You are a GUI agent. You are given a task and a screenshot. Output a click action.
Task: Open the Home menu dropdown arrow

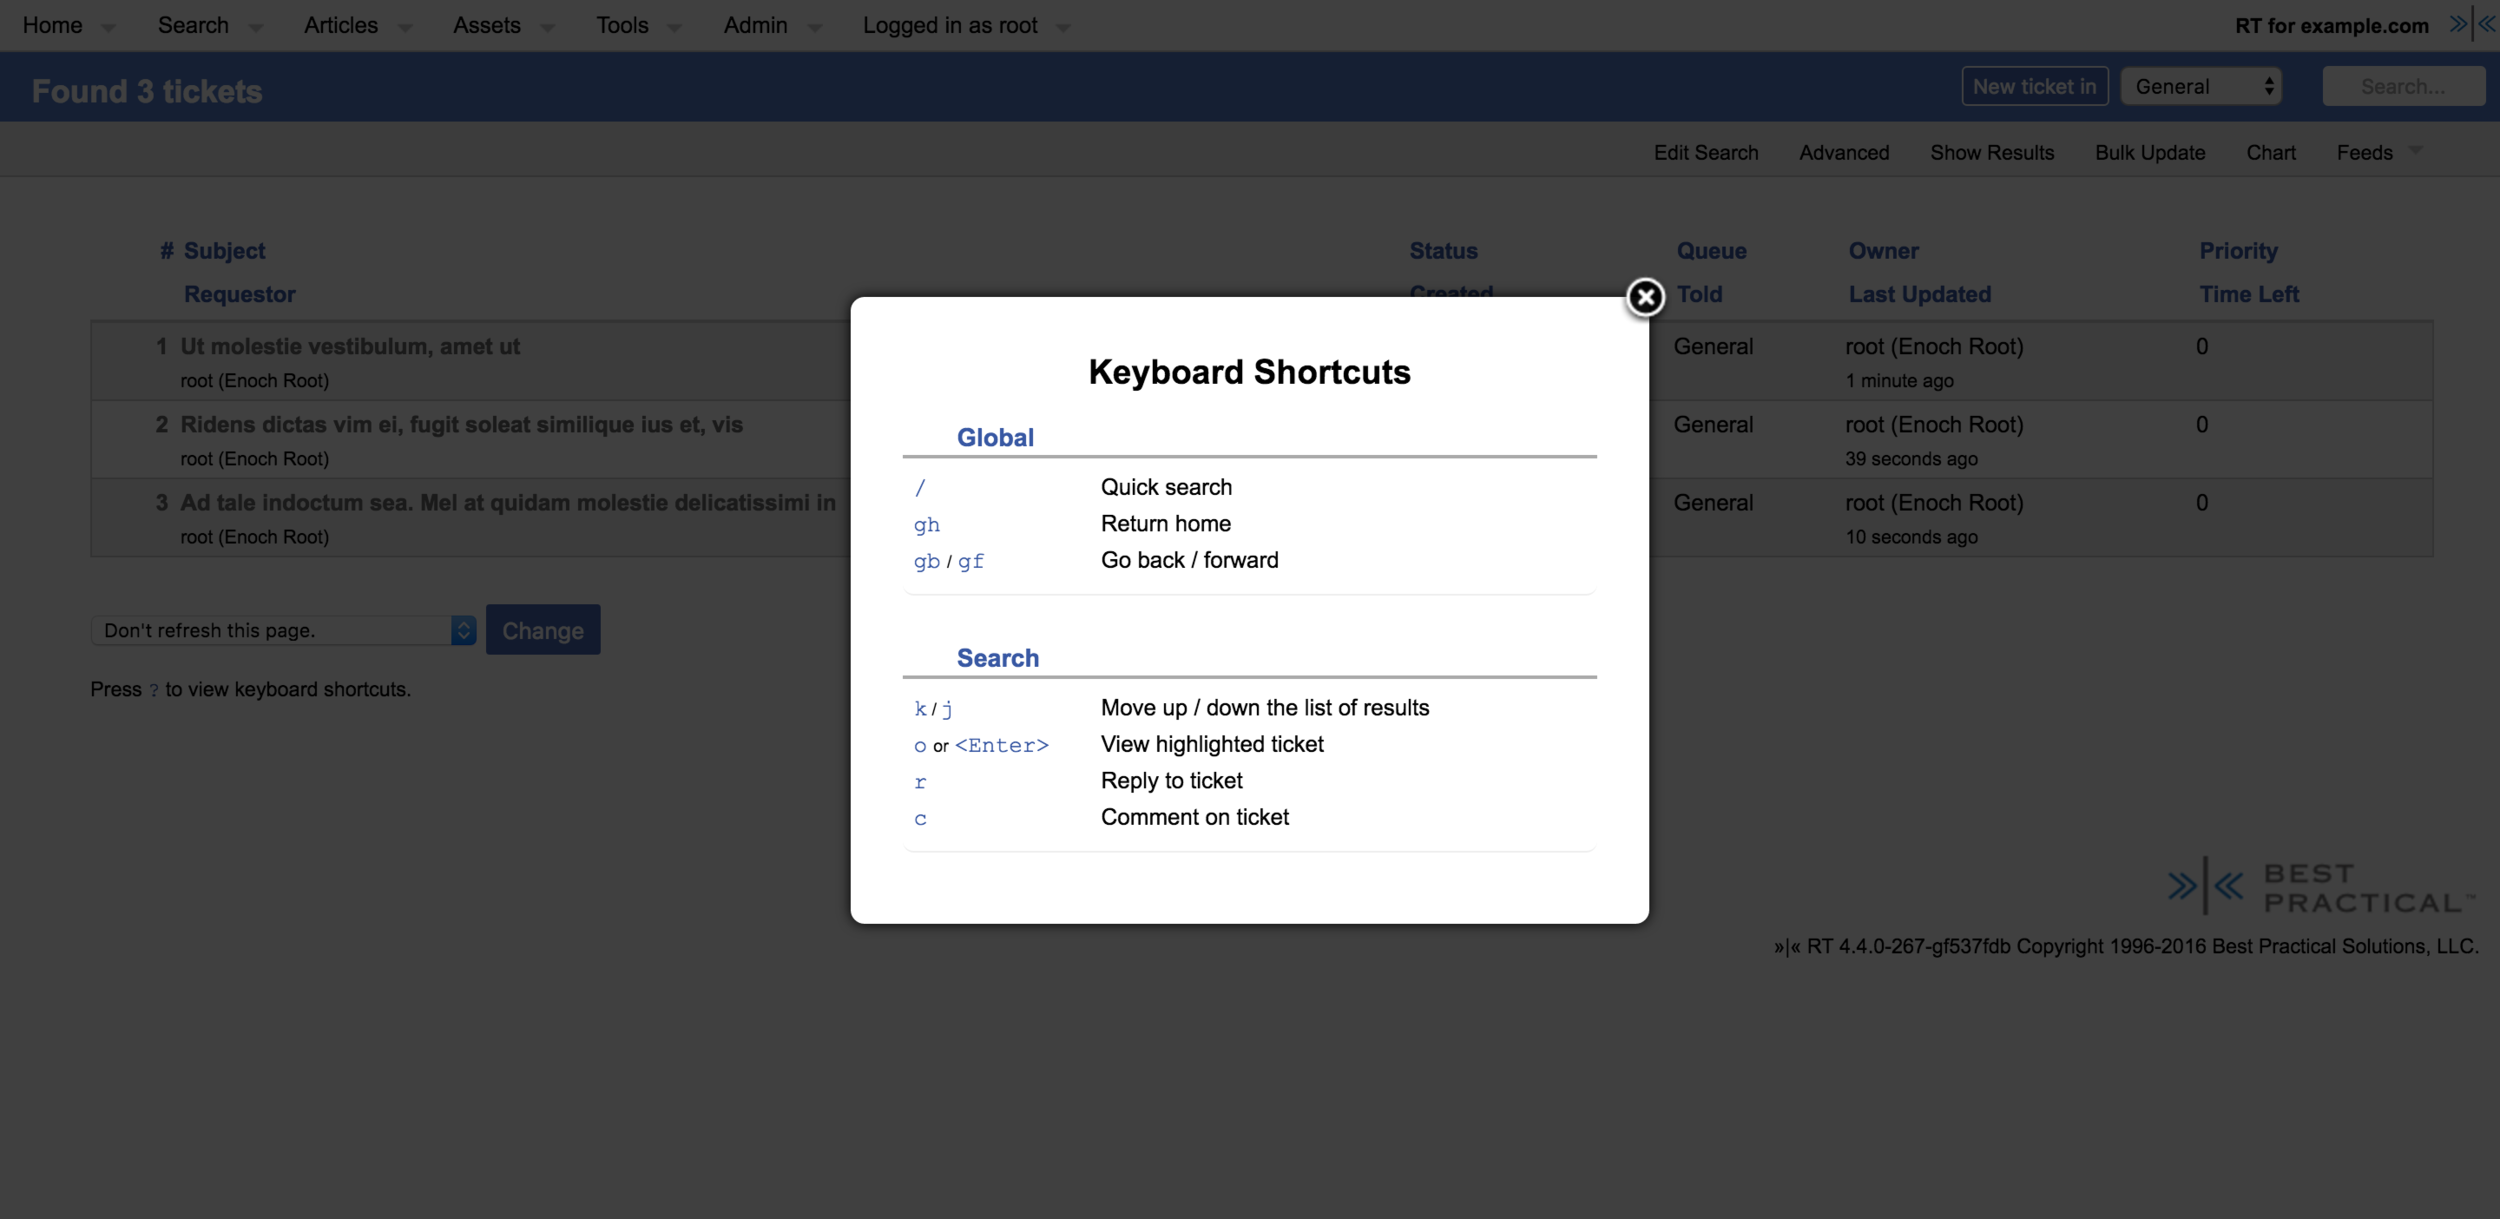click(107, 27)
